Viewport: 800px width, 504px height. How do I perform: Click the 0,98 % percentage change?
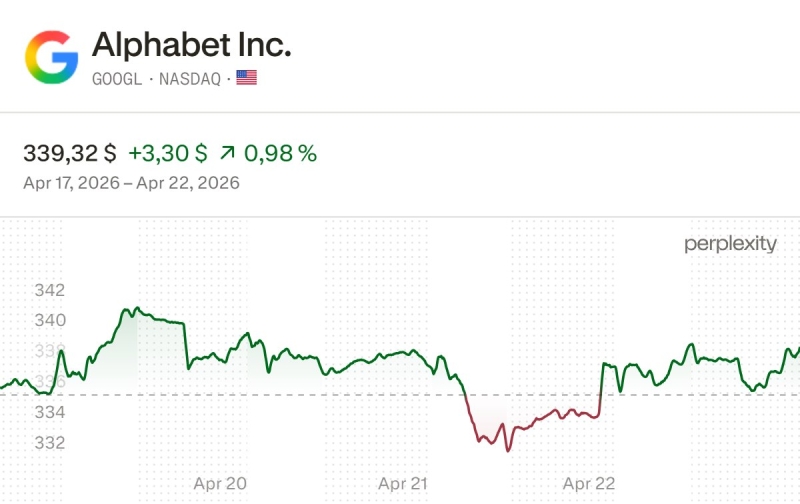pos(281,153)
